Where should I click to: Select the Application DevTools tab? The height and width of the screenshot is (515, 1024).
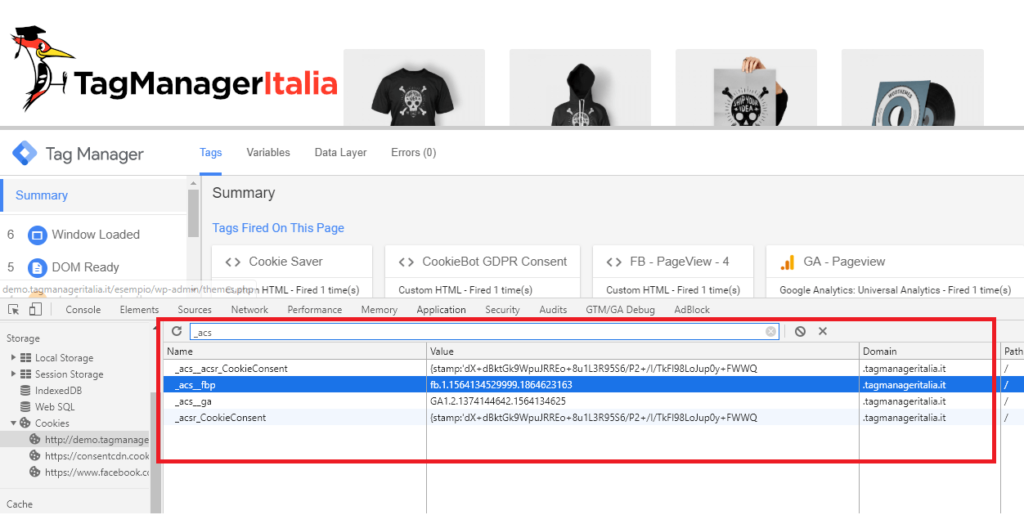[441, 309]
